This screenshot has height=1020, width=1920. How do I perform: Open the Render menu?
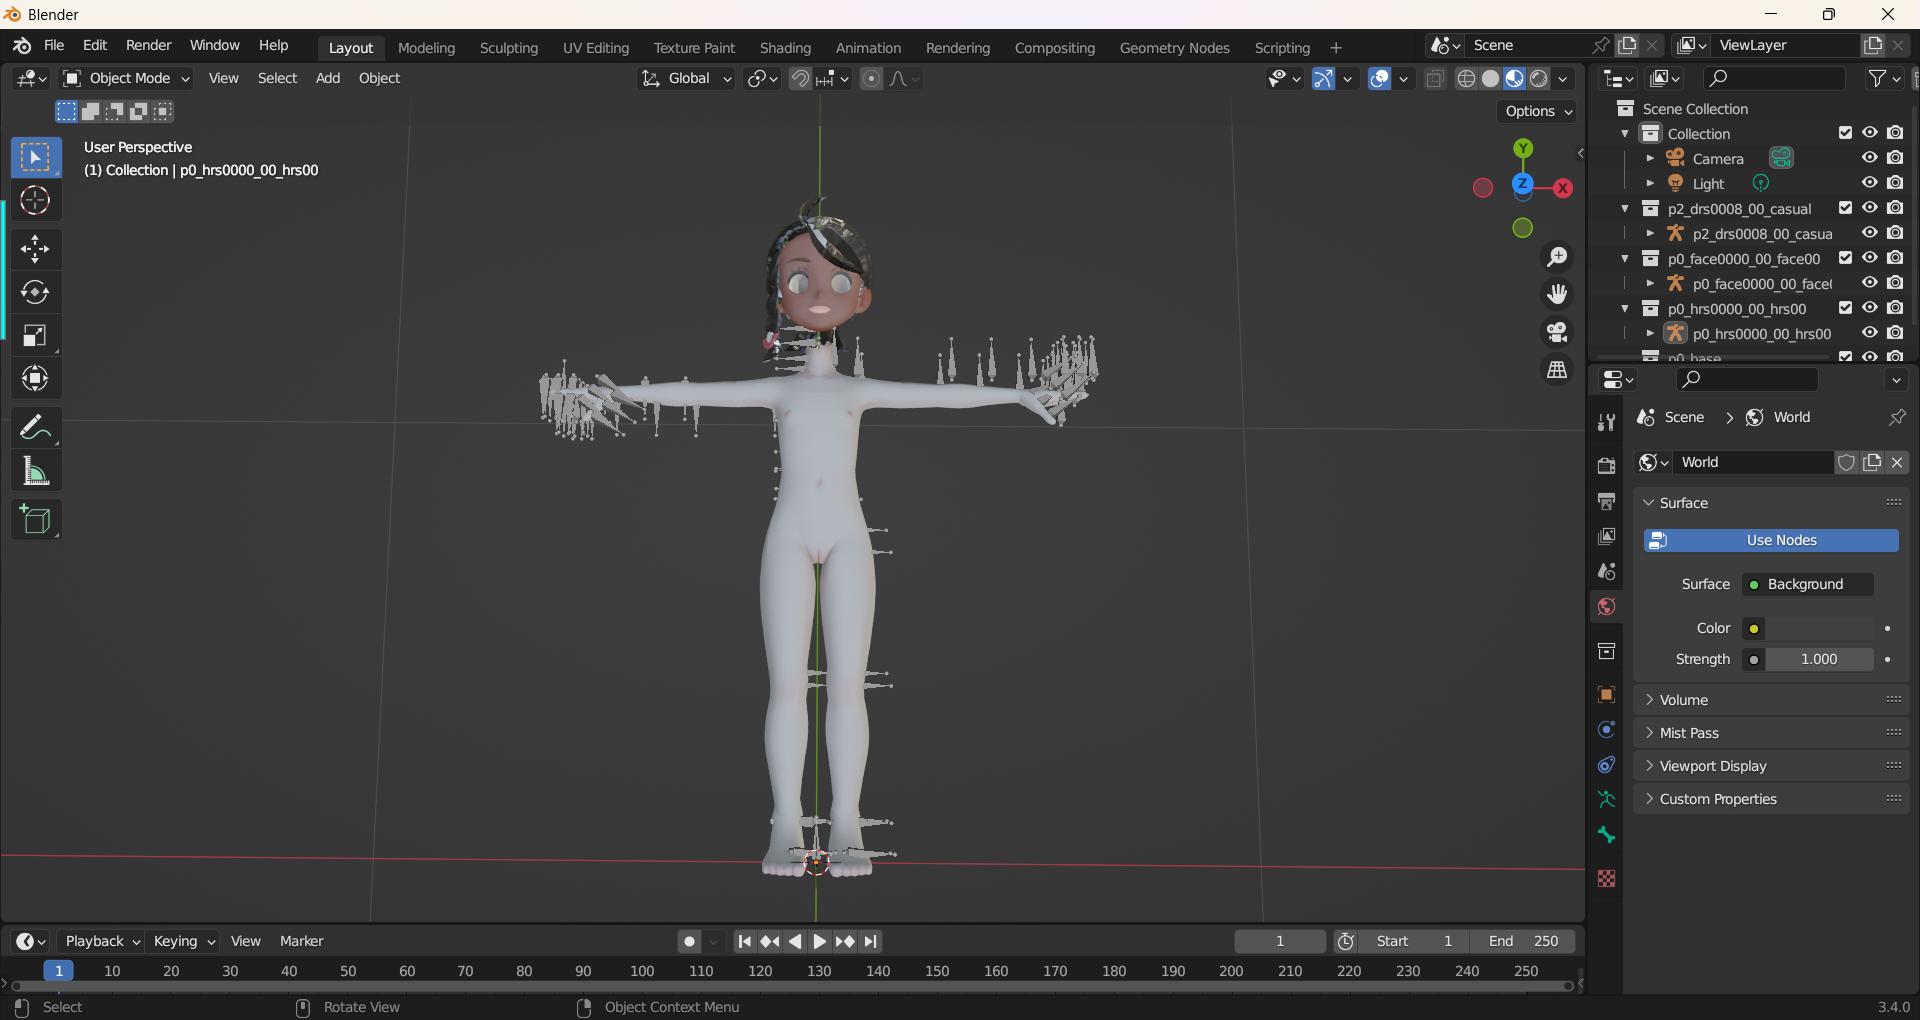click(148, 45)
